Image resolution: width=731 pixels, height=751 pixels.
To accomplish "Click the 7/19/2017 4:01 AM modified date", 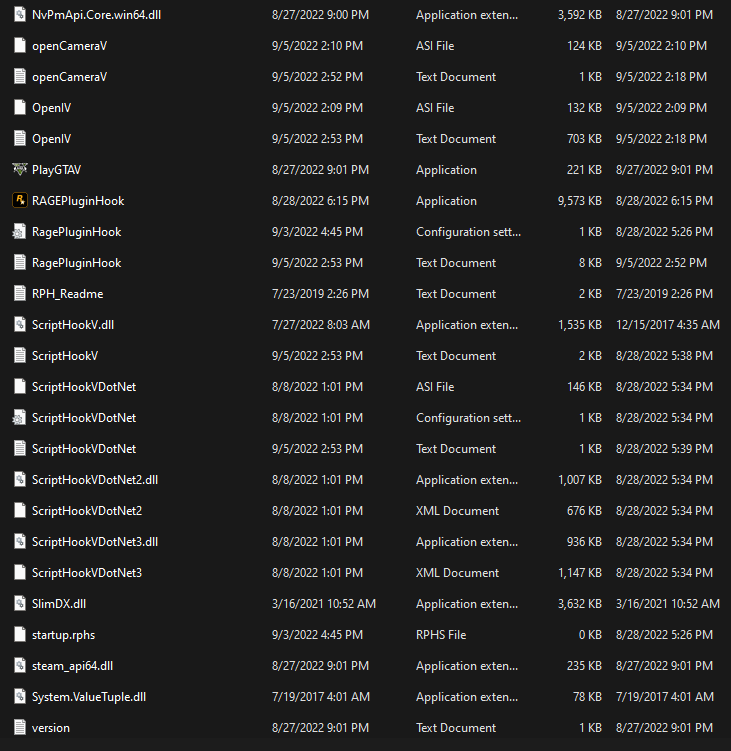I will coord(321,697).
